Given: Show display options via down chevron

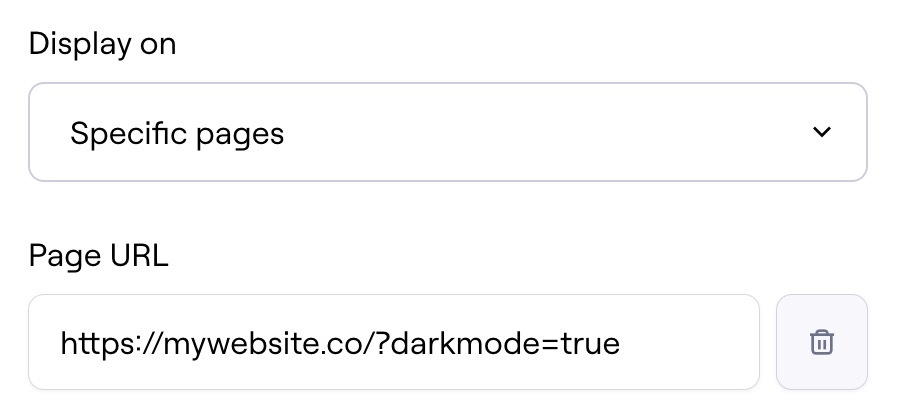Looking at the screenshot, I should click(822, 132).
